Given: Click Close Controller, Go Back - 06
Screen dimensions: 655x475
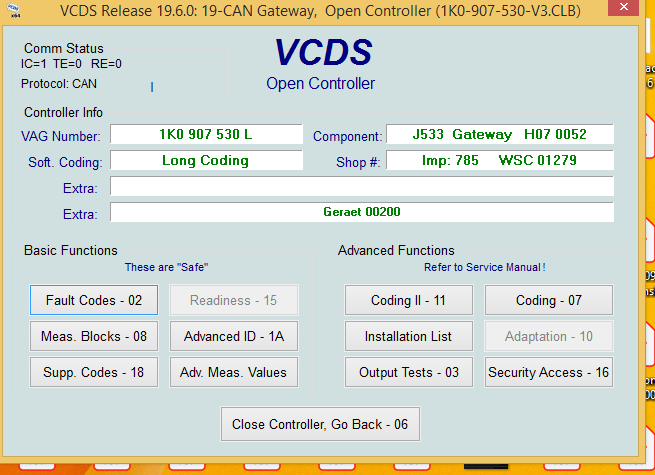Looking at the screenshot, I should [320, 424].
